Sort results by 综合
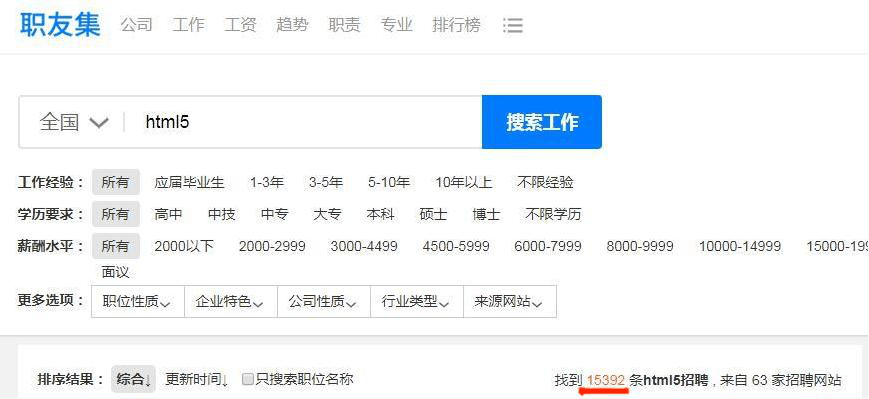869x399 pixels. pyautogui.click(x=134, y=380)
